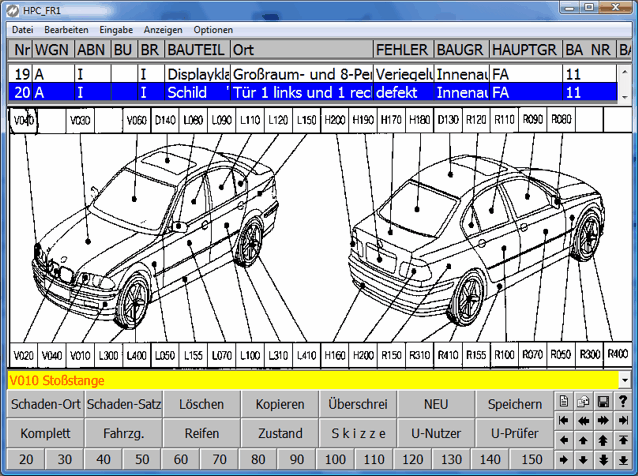638x476 pixels.
Task: Click the single down arrow icon
Action: tap(584, 459)
